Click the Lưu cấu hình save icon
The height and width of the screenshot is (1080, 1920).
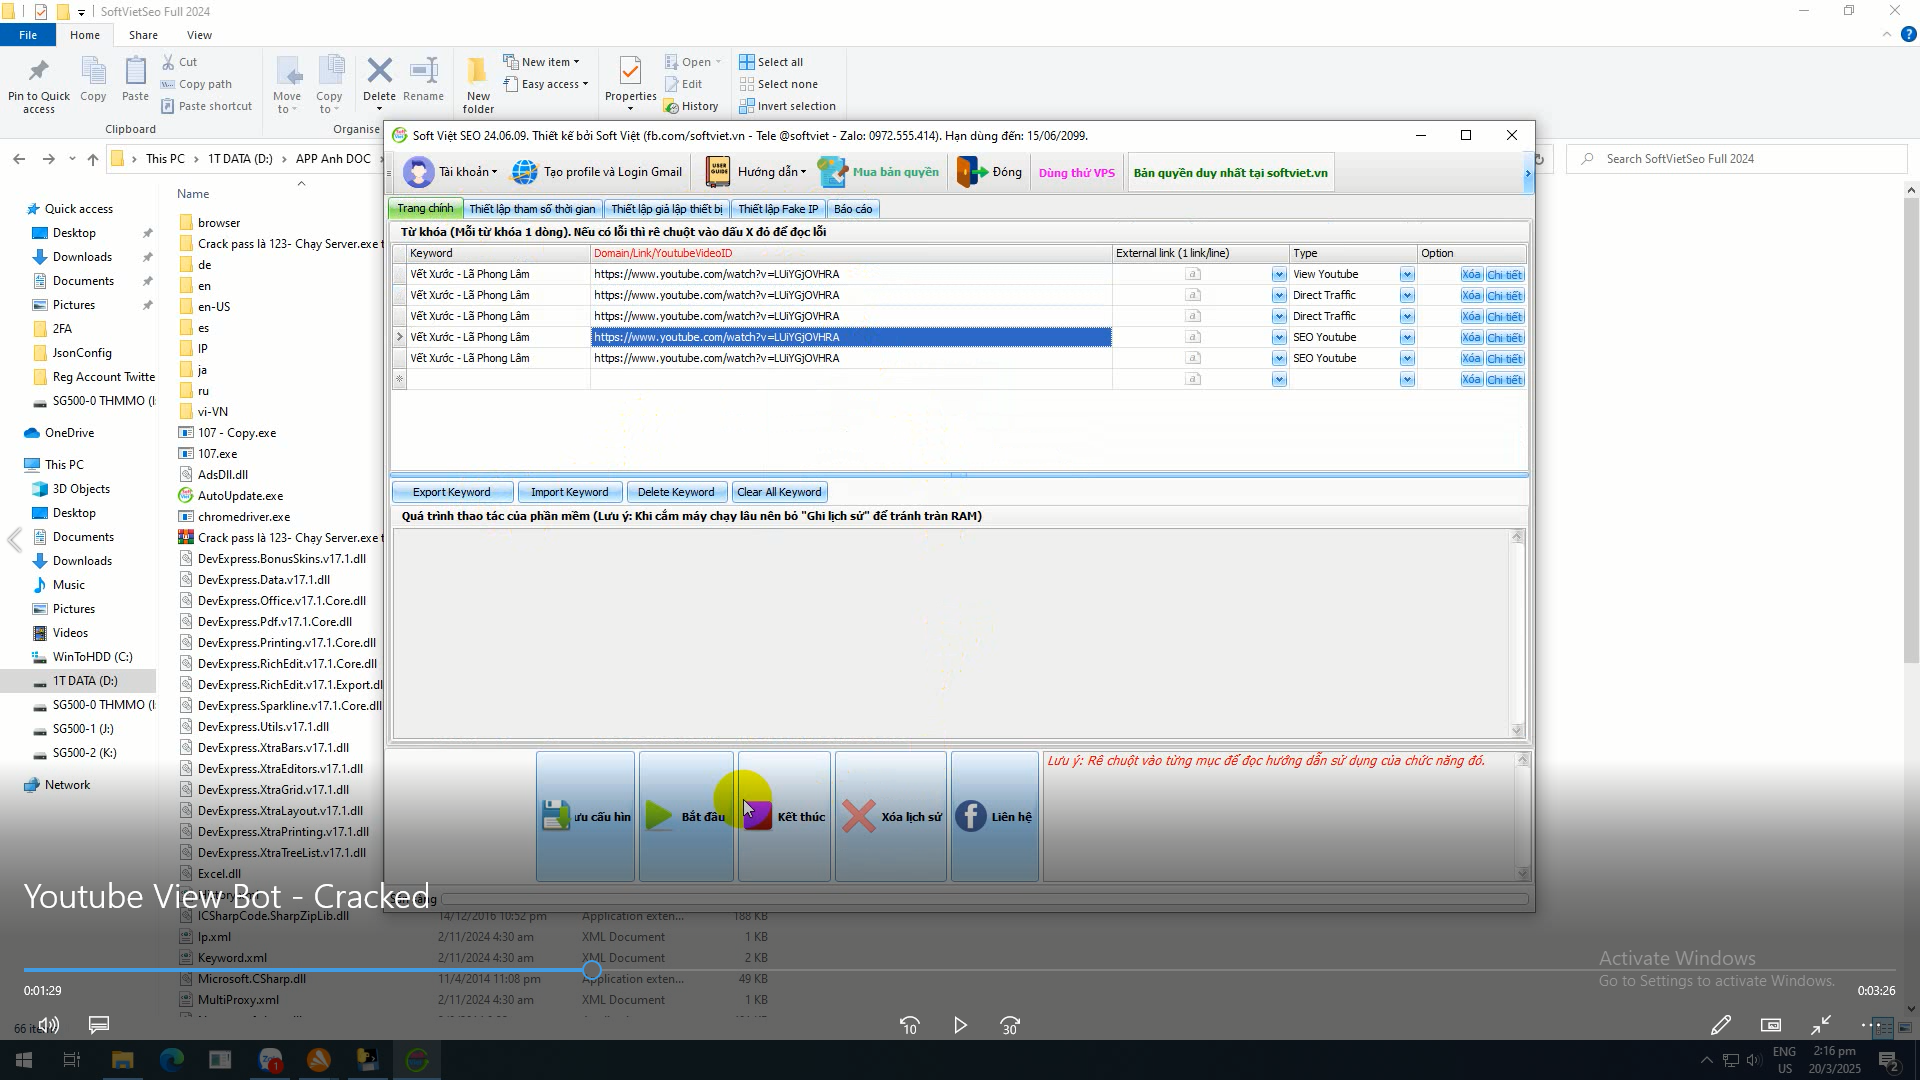pyautogui.click(x=556, y=816)
